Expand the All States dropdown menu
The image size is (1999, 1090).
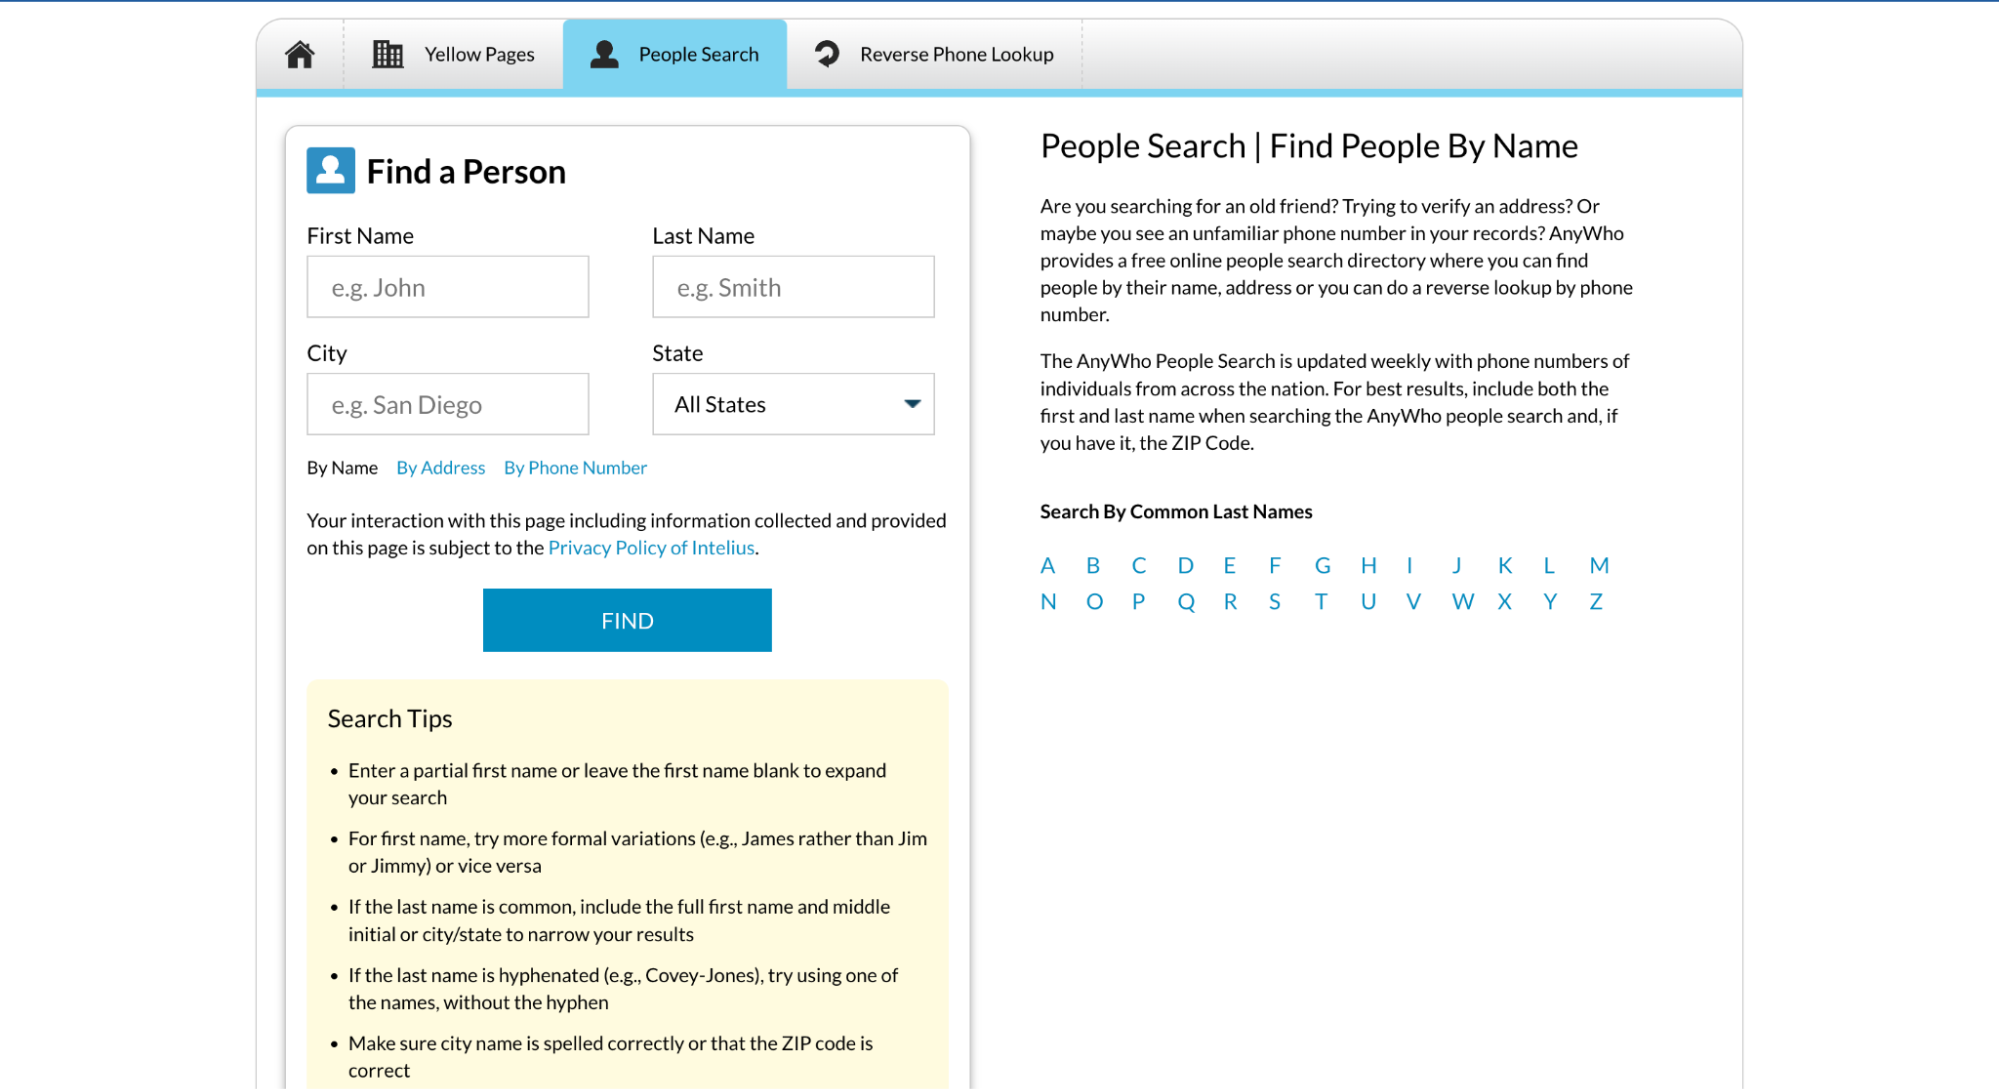click(793, 404)
